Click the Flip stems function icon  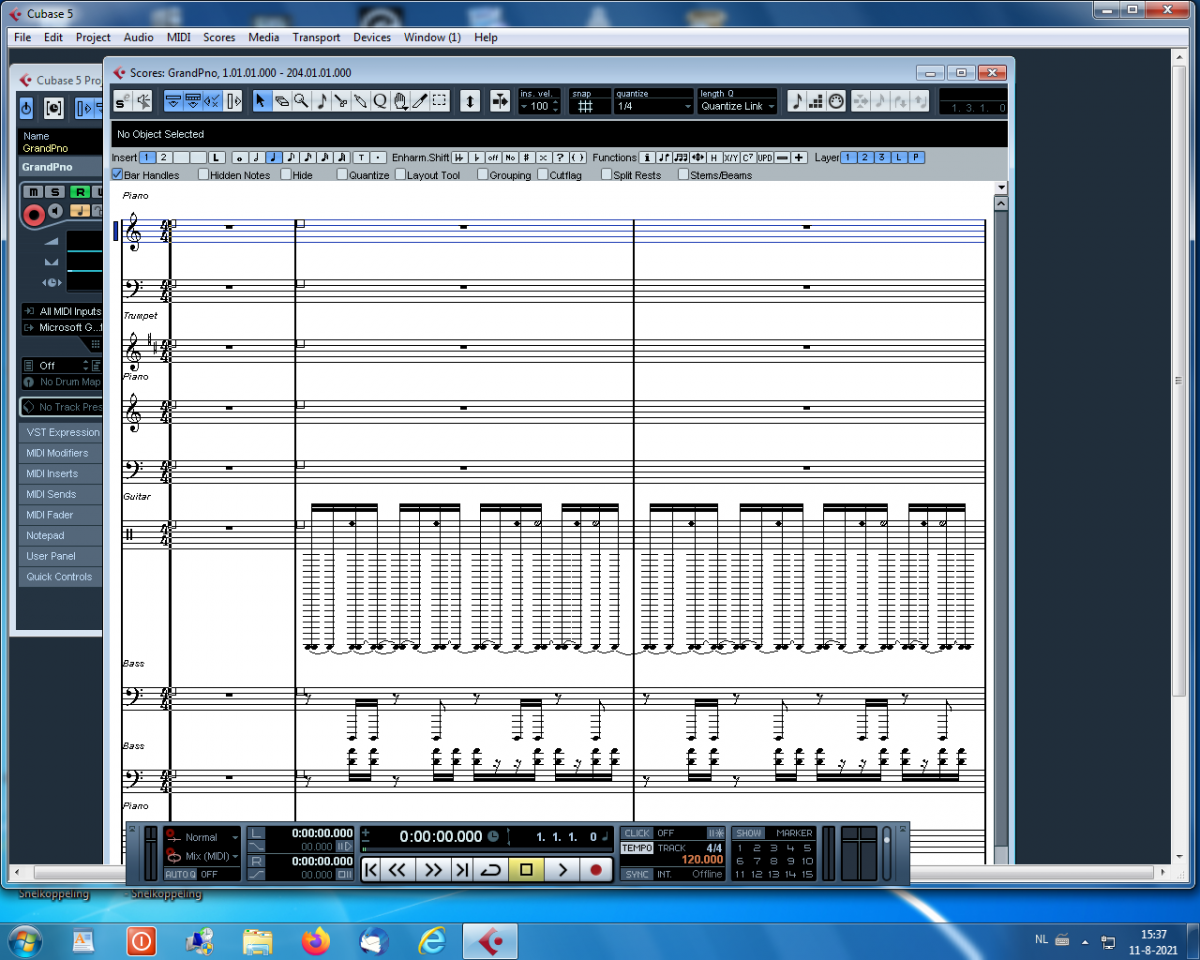664,158
